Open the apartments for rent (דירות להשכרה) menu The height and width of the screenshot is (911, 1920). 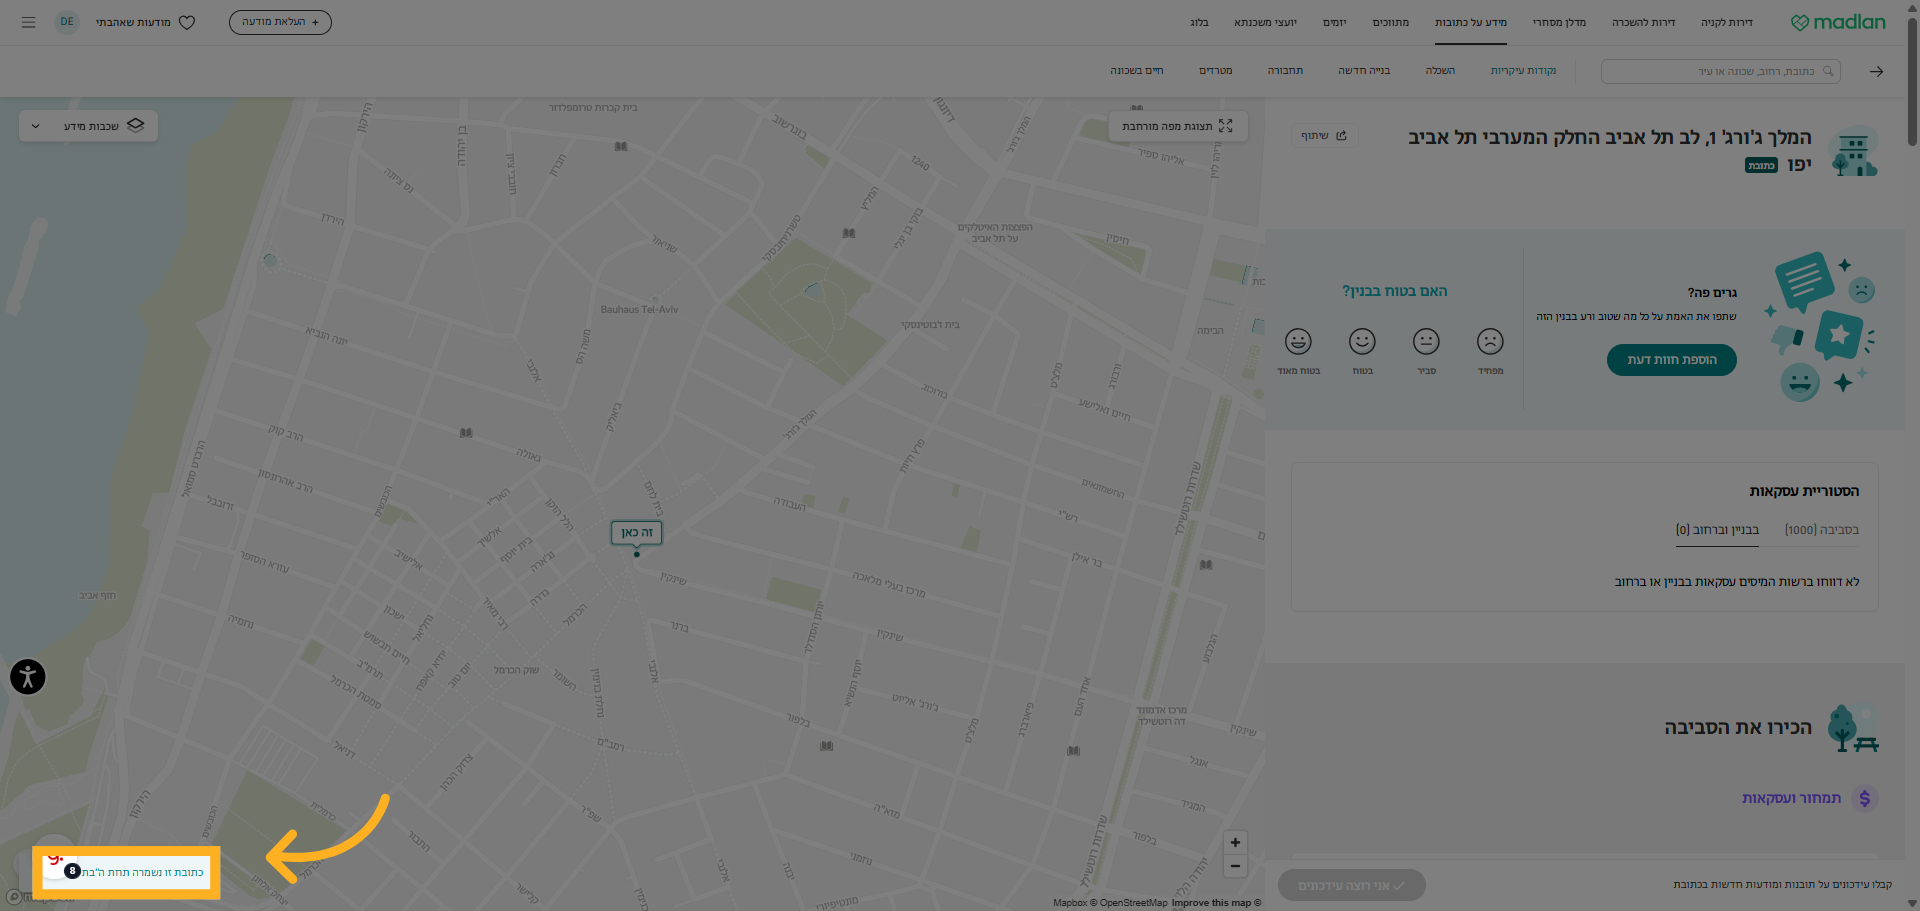(x=1643, y=22)
